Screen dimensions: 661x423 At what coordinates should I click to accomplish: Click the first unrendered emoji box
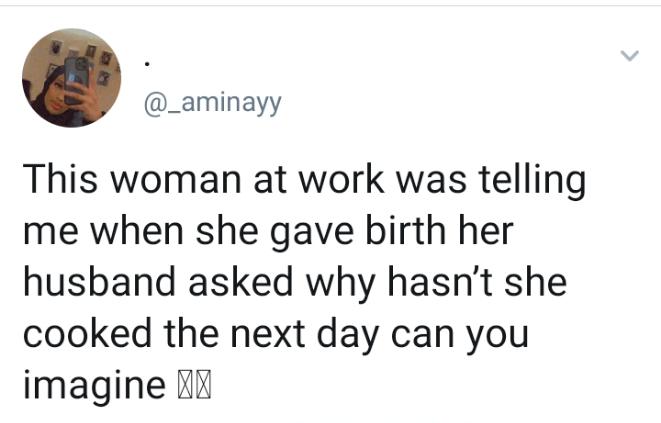[x=185, y=385]
